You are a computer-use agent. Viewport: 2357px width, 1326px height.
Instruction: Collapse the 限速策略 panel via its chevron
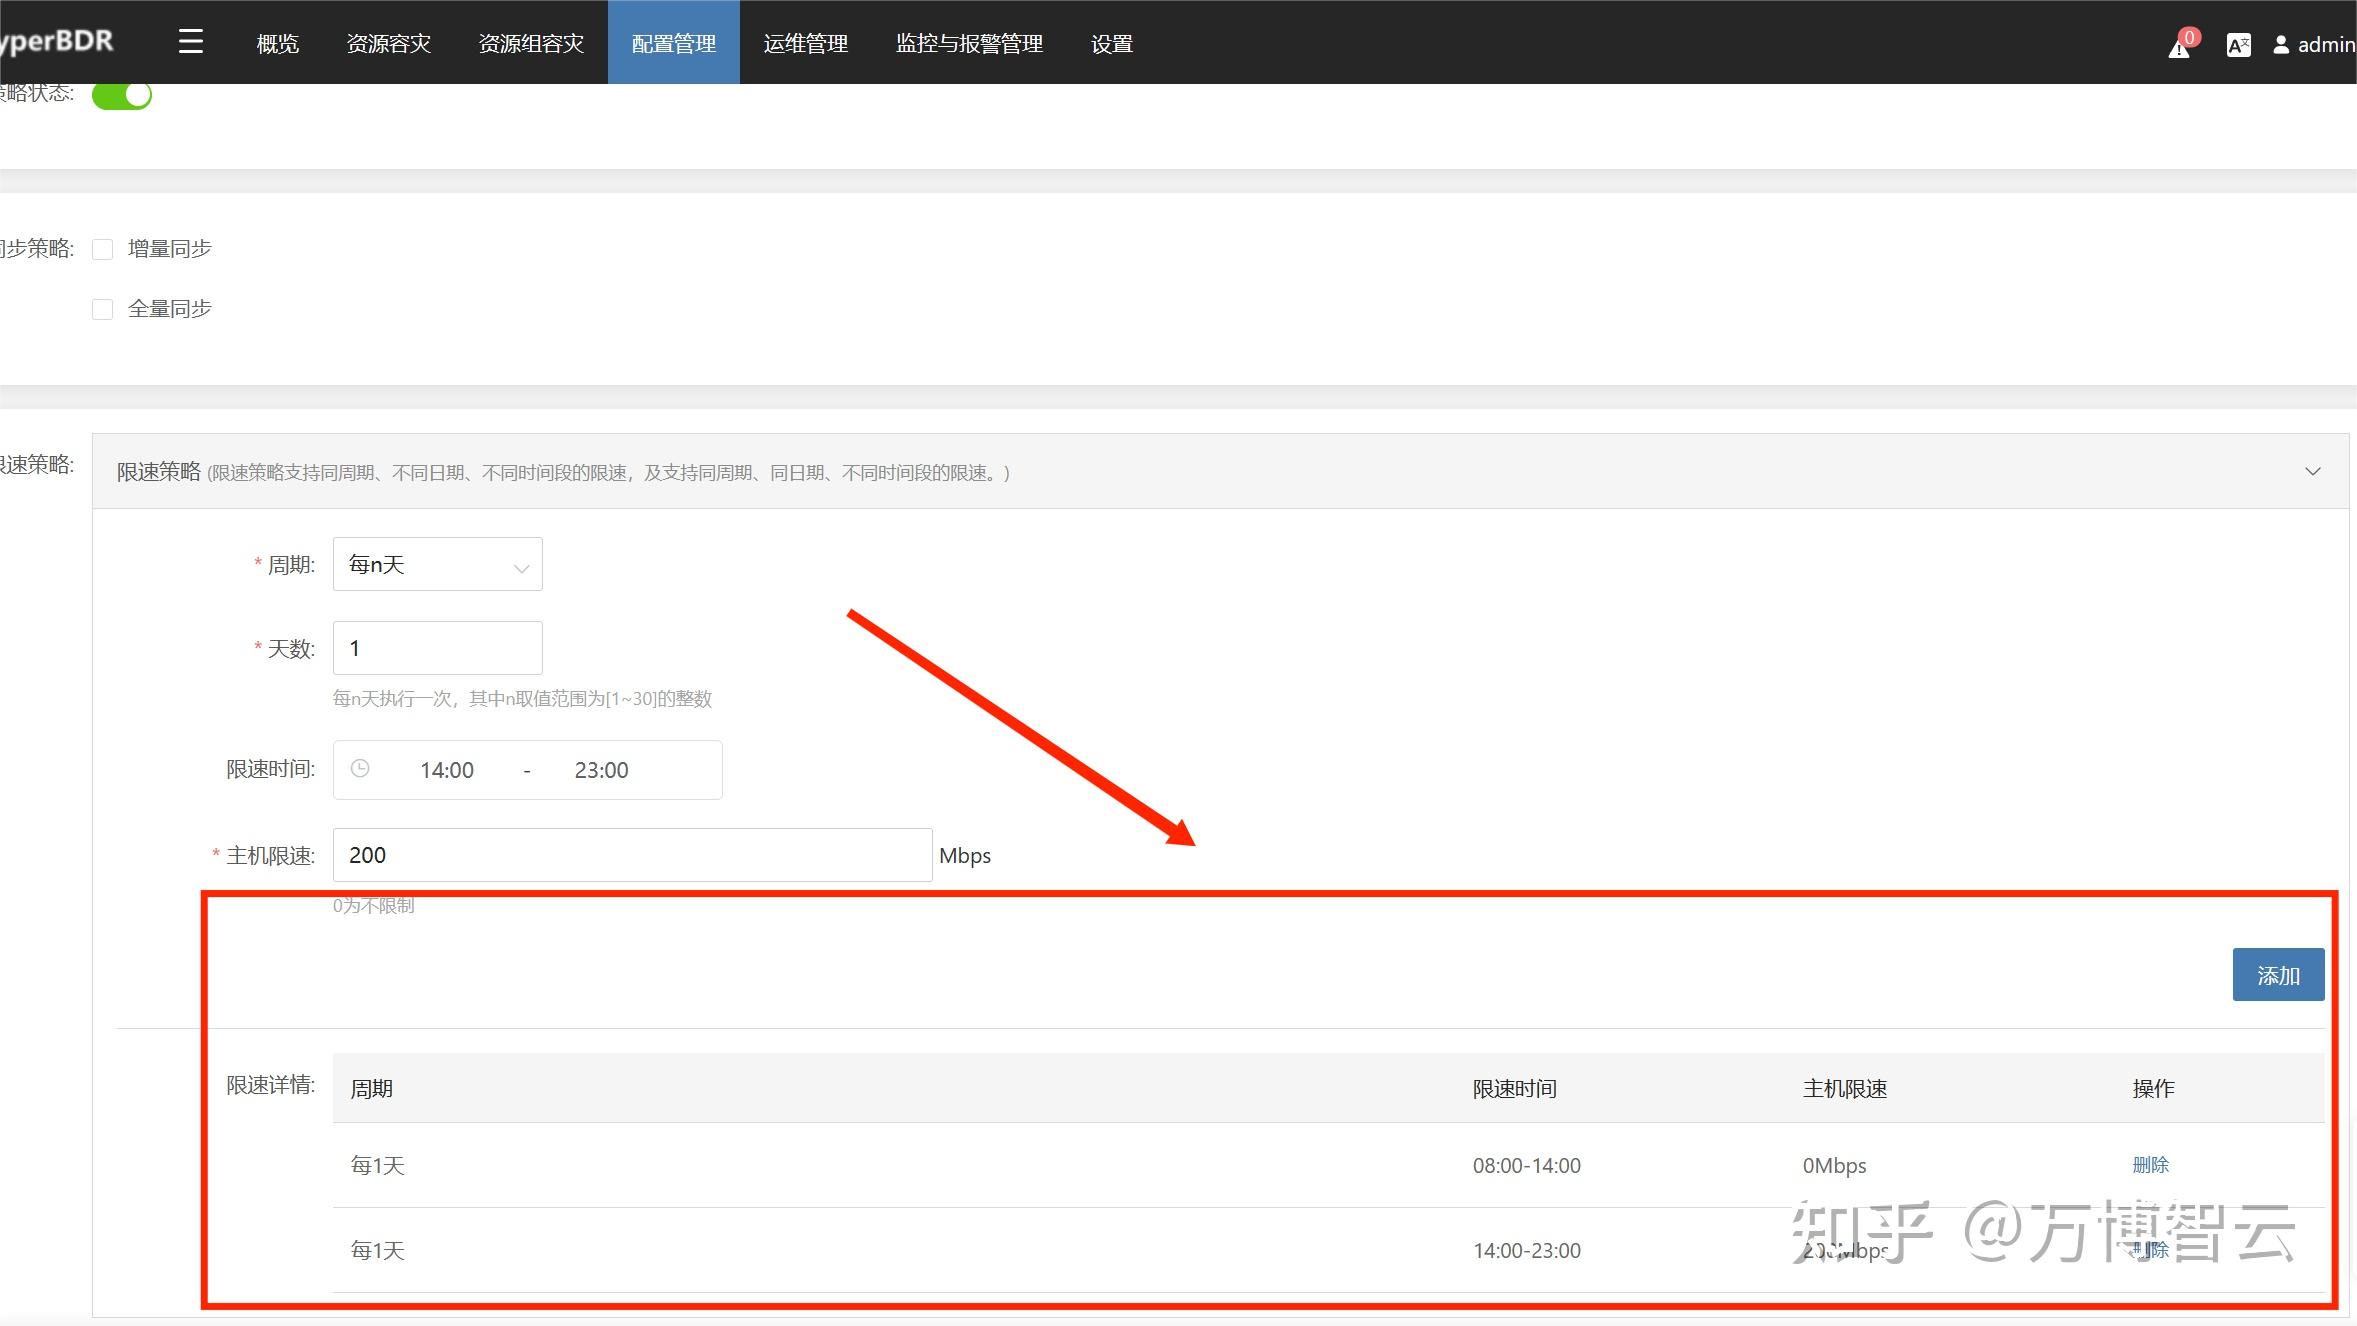click(x=2313, y=471)
